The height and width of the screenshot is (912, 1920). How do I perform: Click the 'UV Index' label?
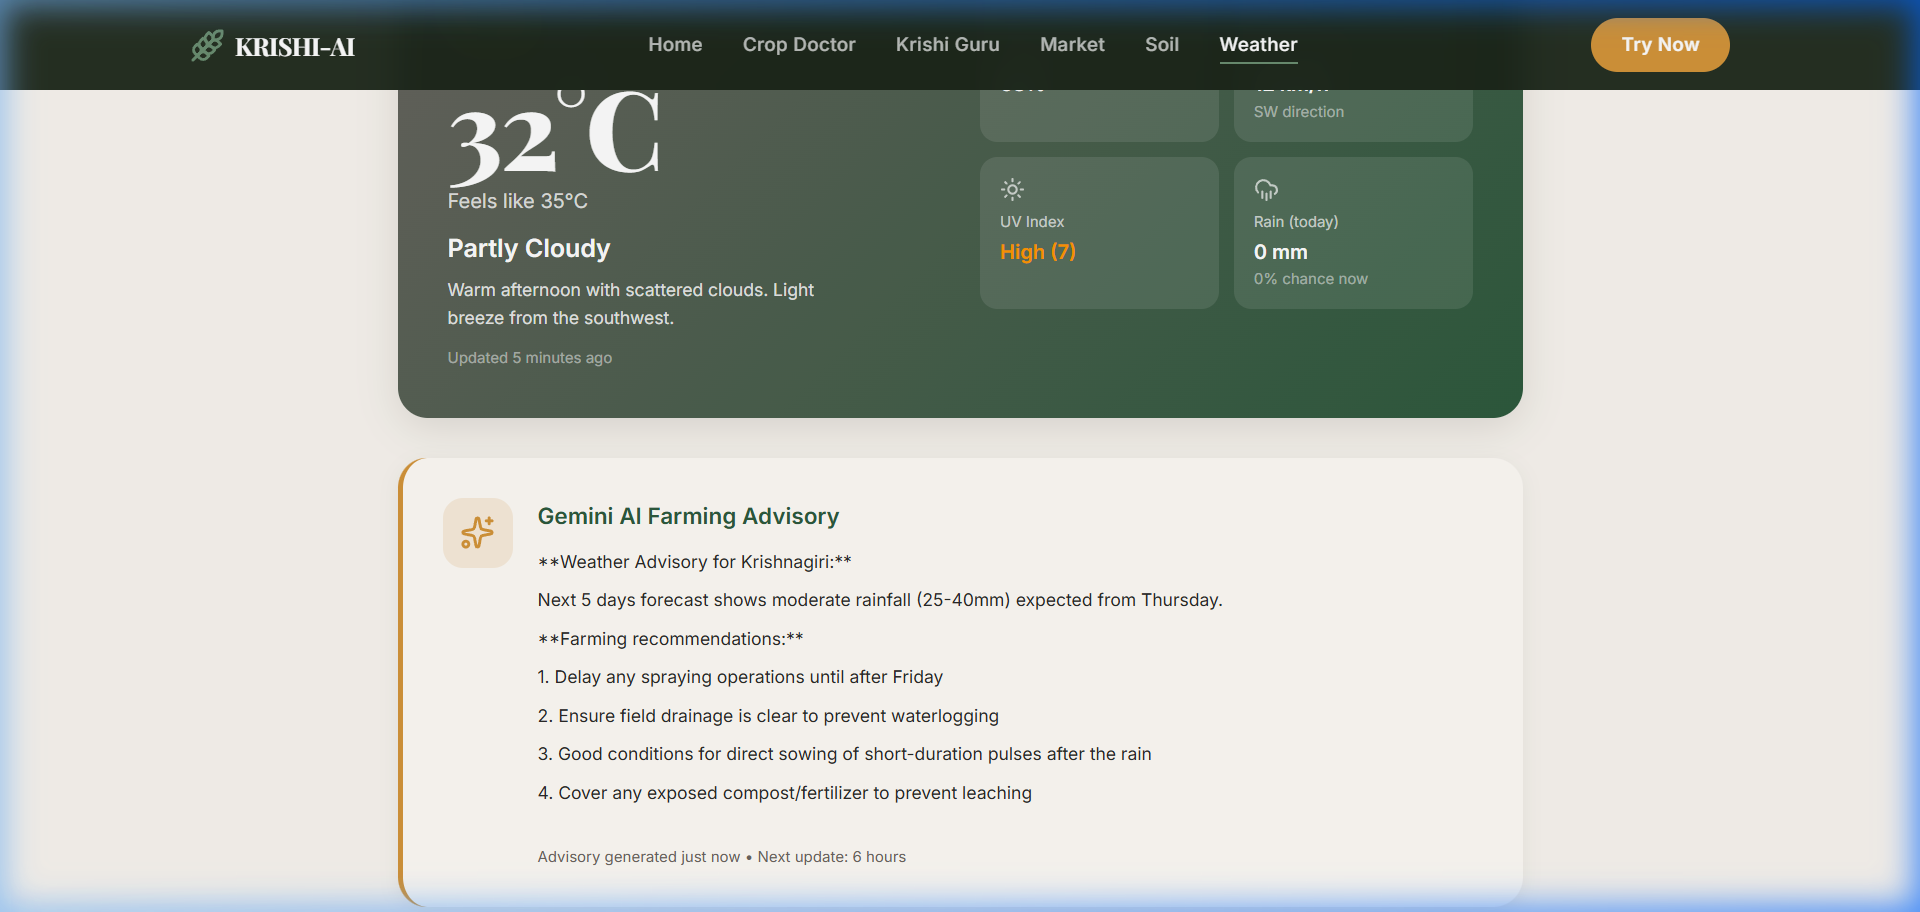[1032, 222]
